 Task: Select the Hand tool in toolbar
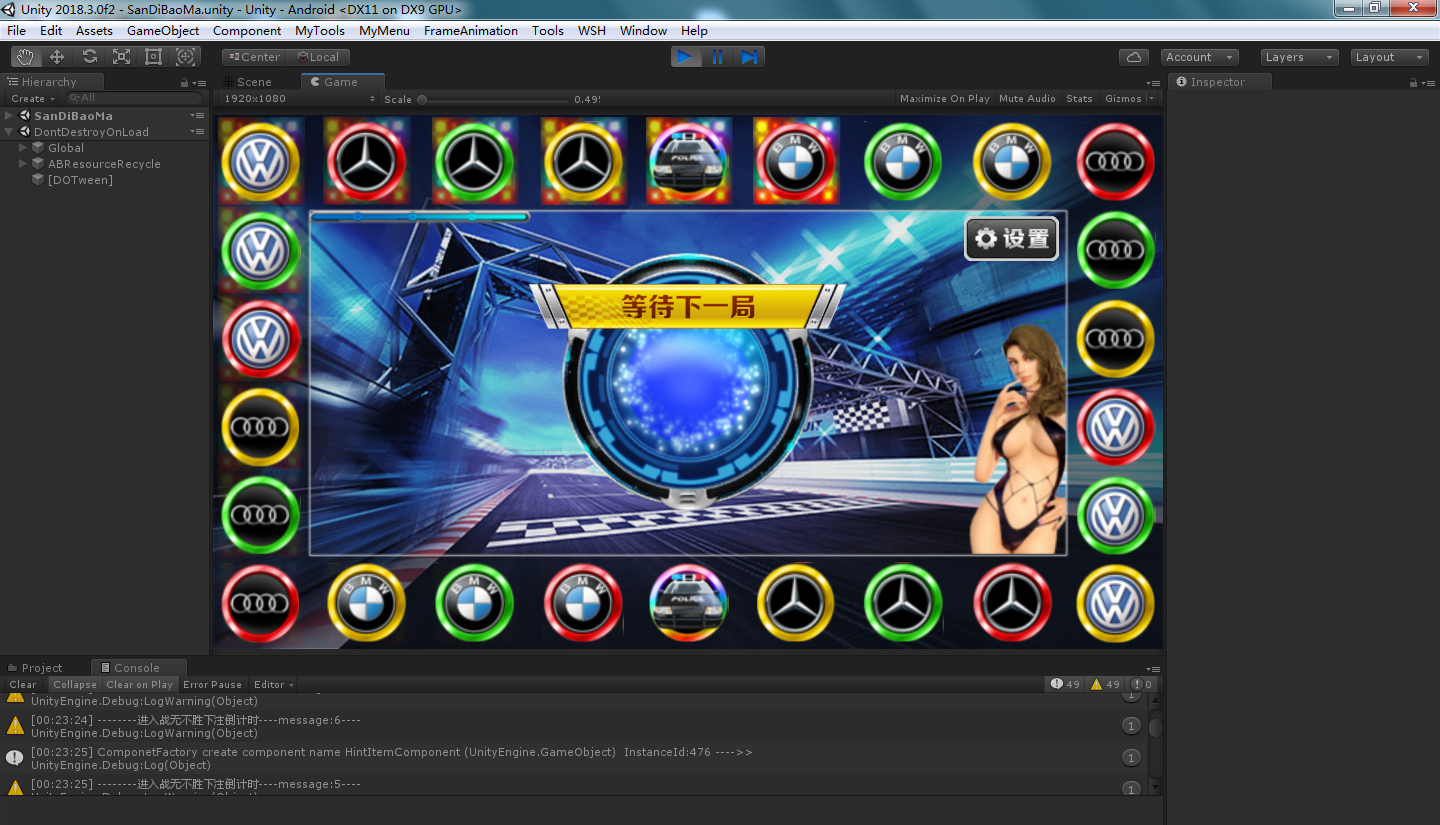pyautogui.click(x=25, y=57)
